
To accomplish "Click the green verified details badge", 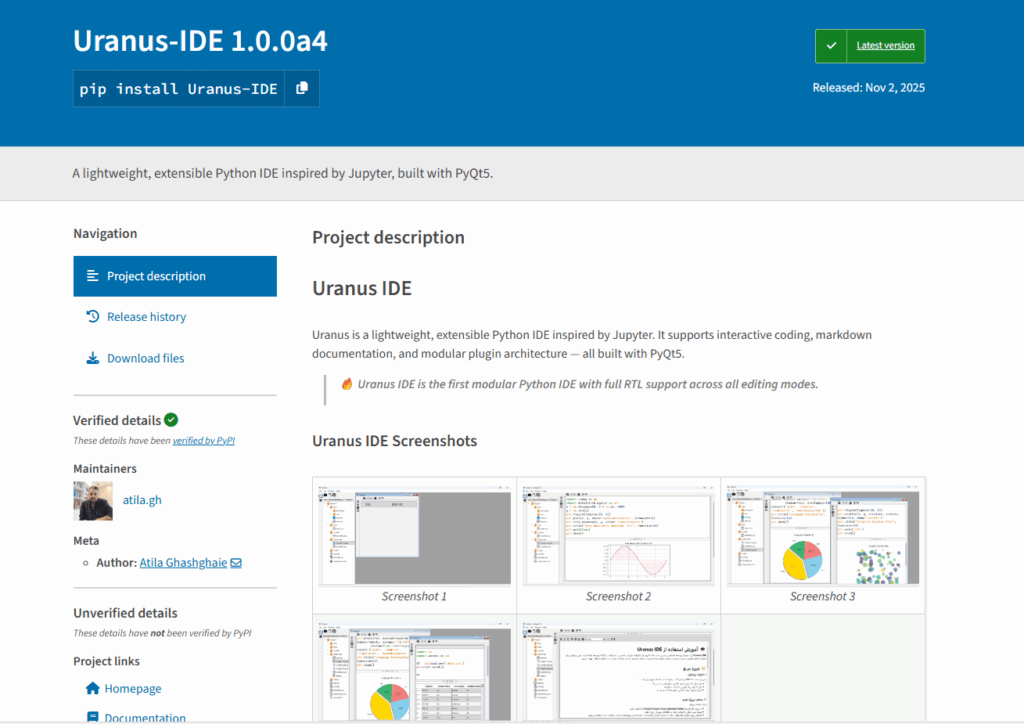I will (171, 420).
